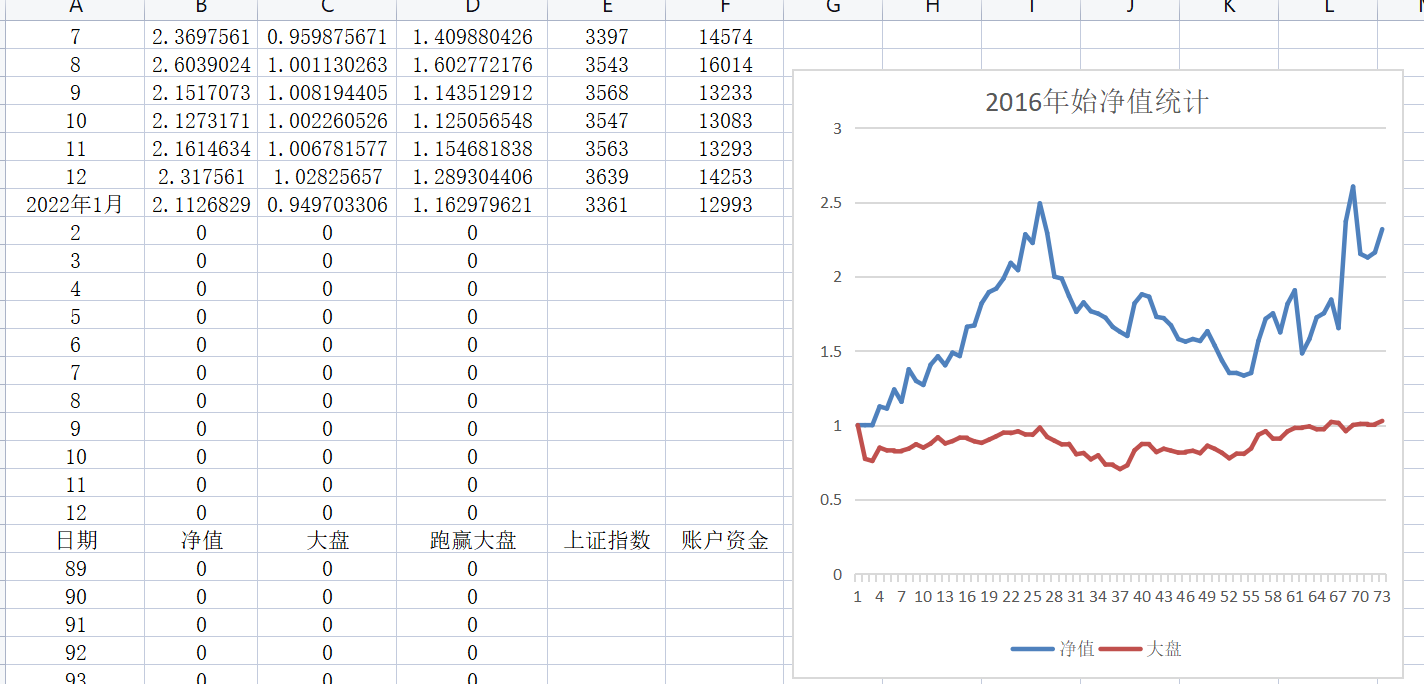Click the blue 净值 line peak
The image size is (1424, 684).
(x=1353, y=186)
